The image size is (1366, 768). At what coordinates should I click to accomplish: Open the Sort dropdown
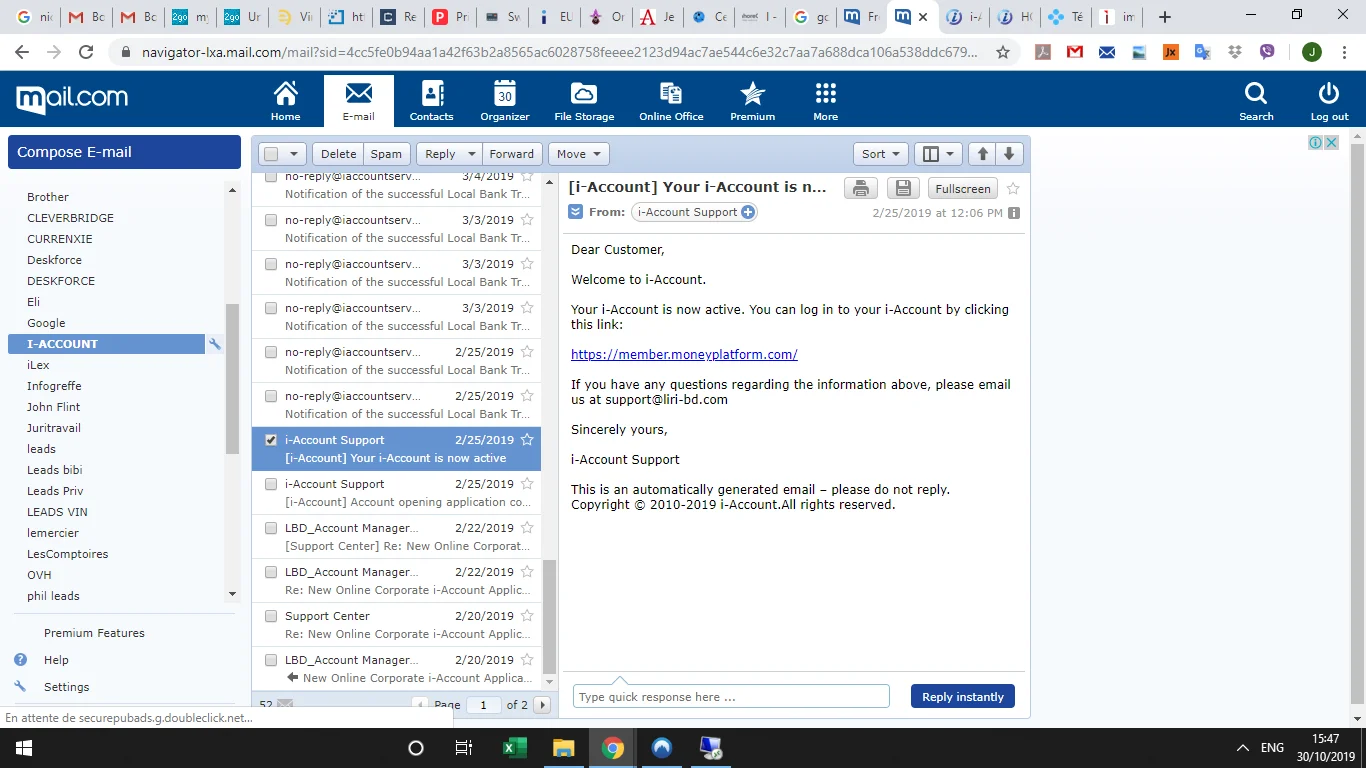881,154
